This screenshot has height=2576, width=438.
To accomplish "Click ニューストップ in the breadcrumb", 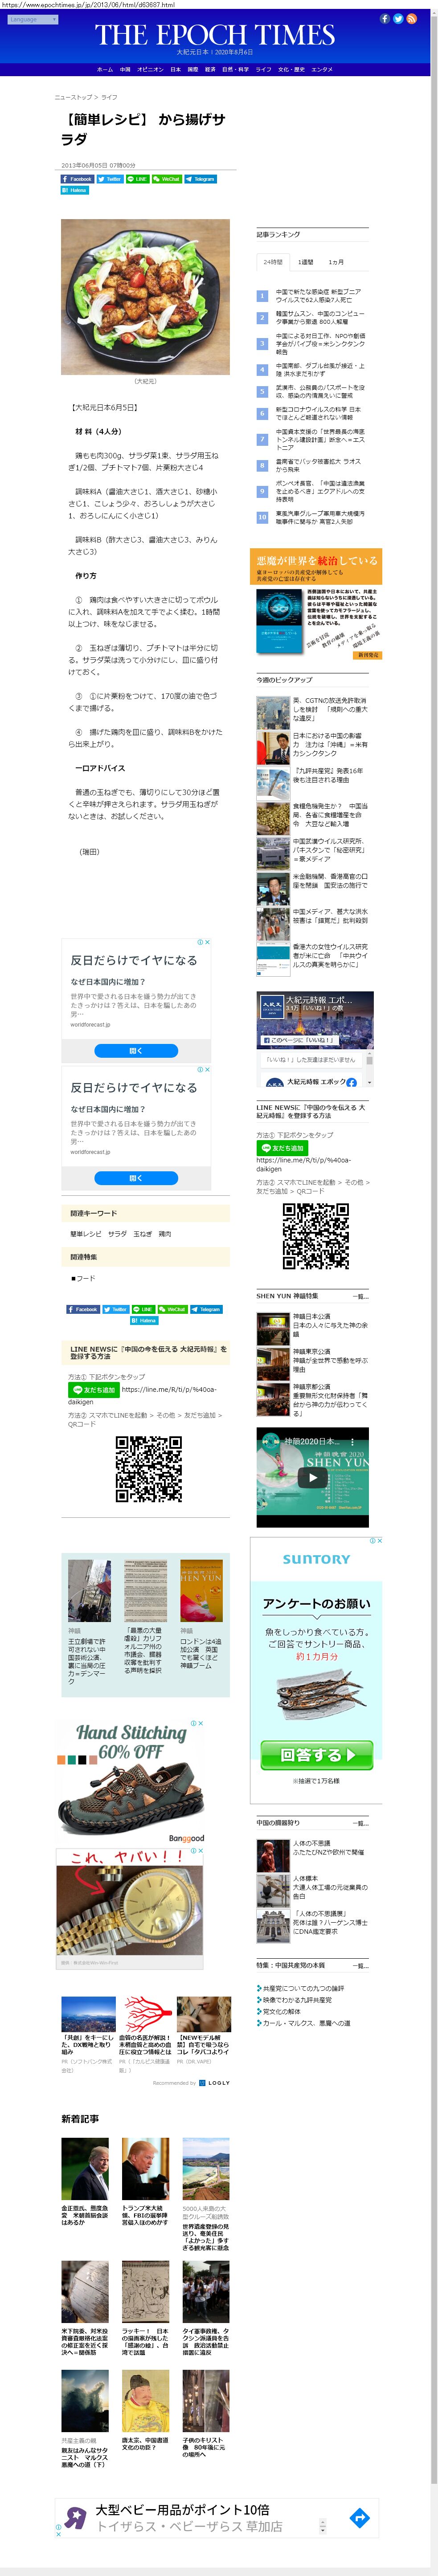I will (x=73, y=97).
